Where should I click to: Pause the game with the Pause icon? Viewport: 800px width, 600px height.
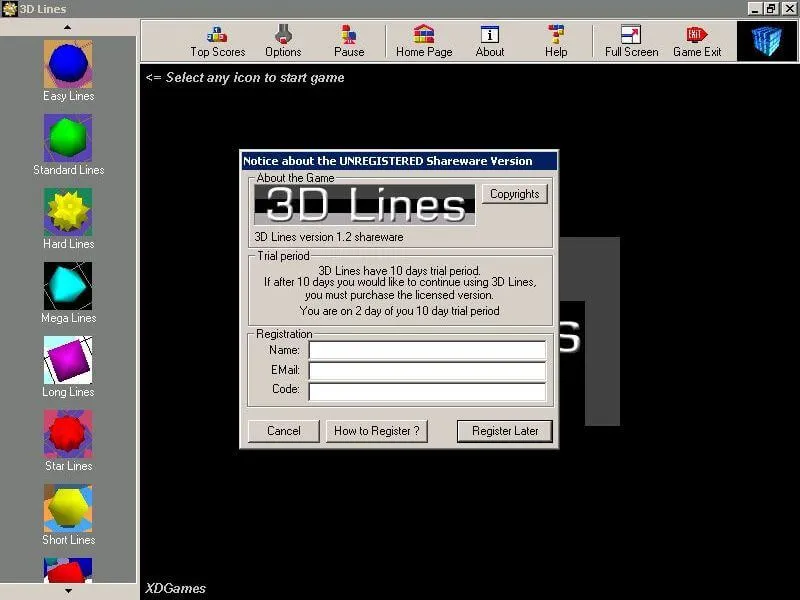point(349,41)
